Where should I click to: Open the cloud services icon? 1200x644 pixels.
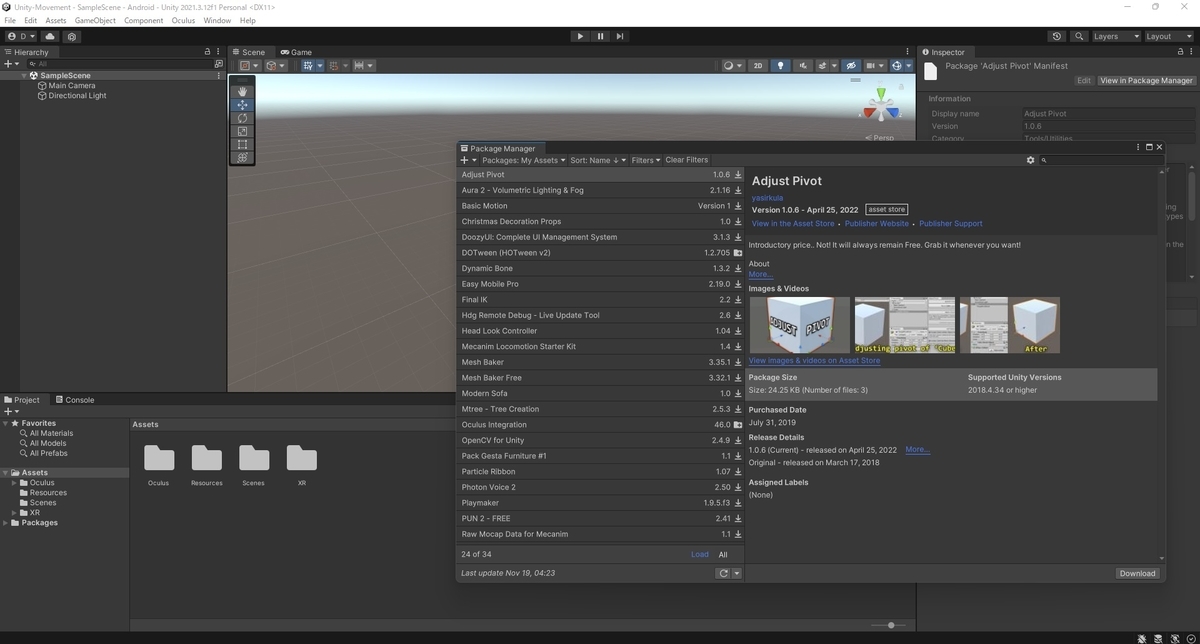50,36
